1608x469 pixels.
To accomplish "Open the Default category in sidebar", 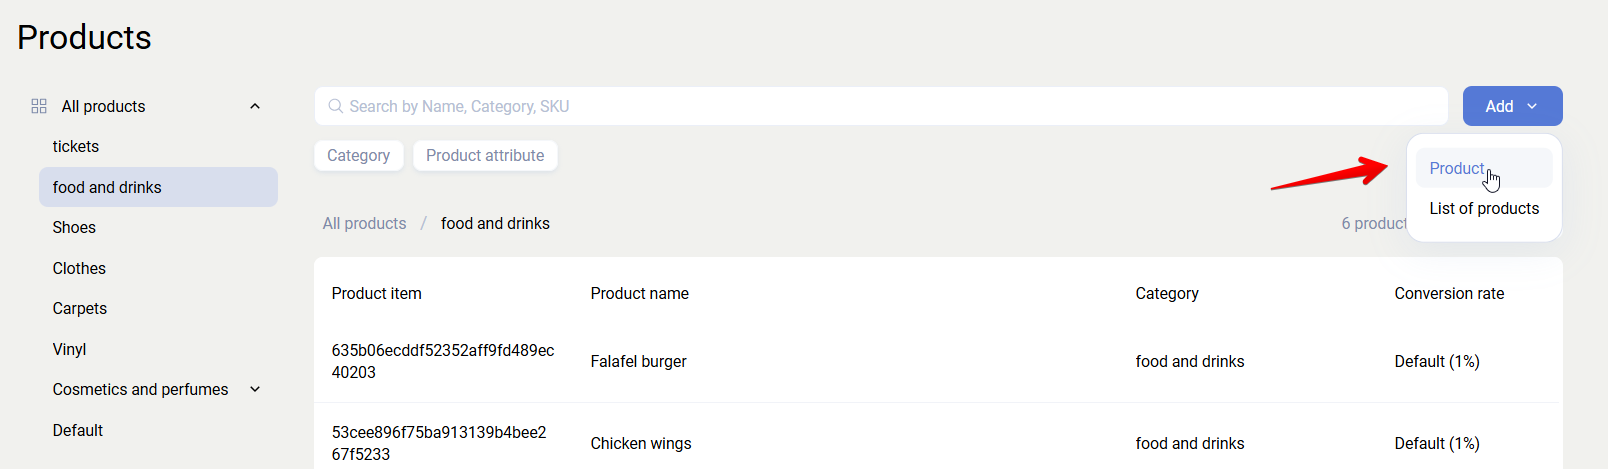I will (x=78, y=430).
